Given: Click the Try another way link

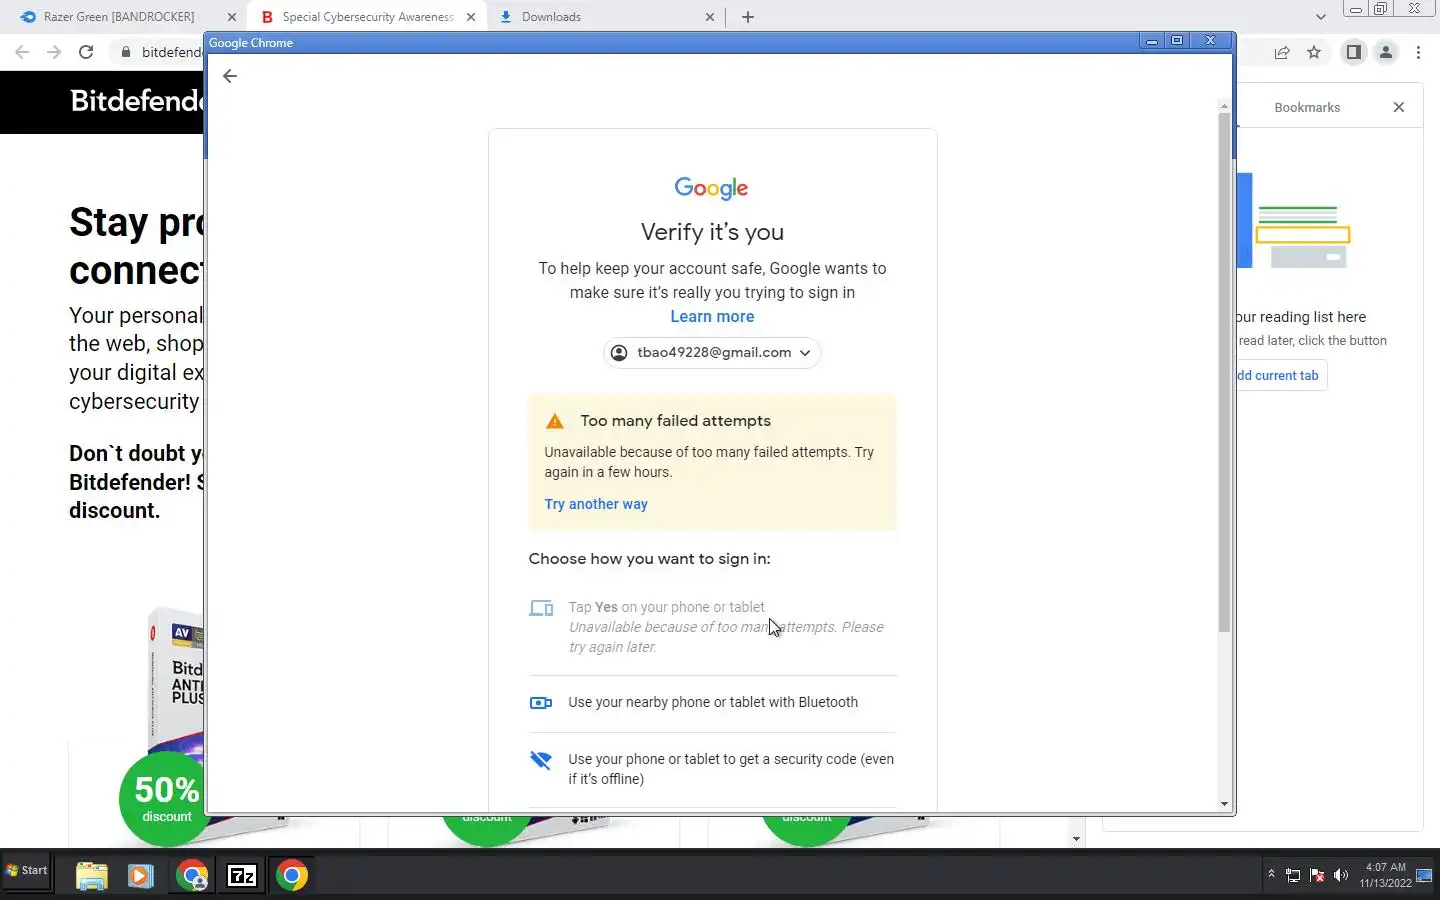Looking at the screenshot, I should tap(596, 504).
